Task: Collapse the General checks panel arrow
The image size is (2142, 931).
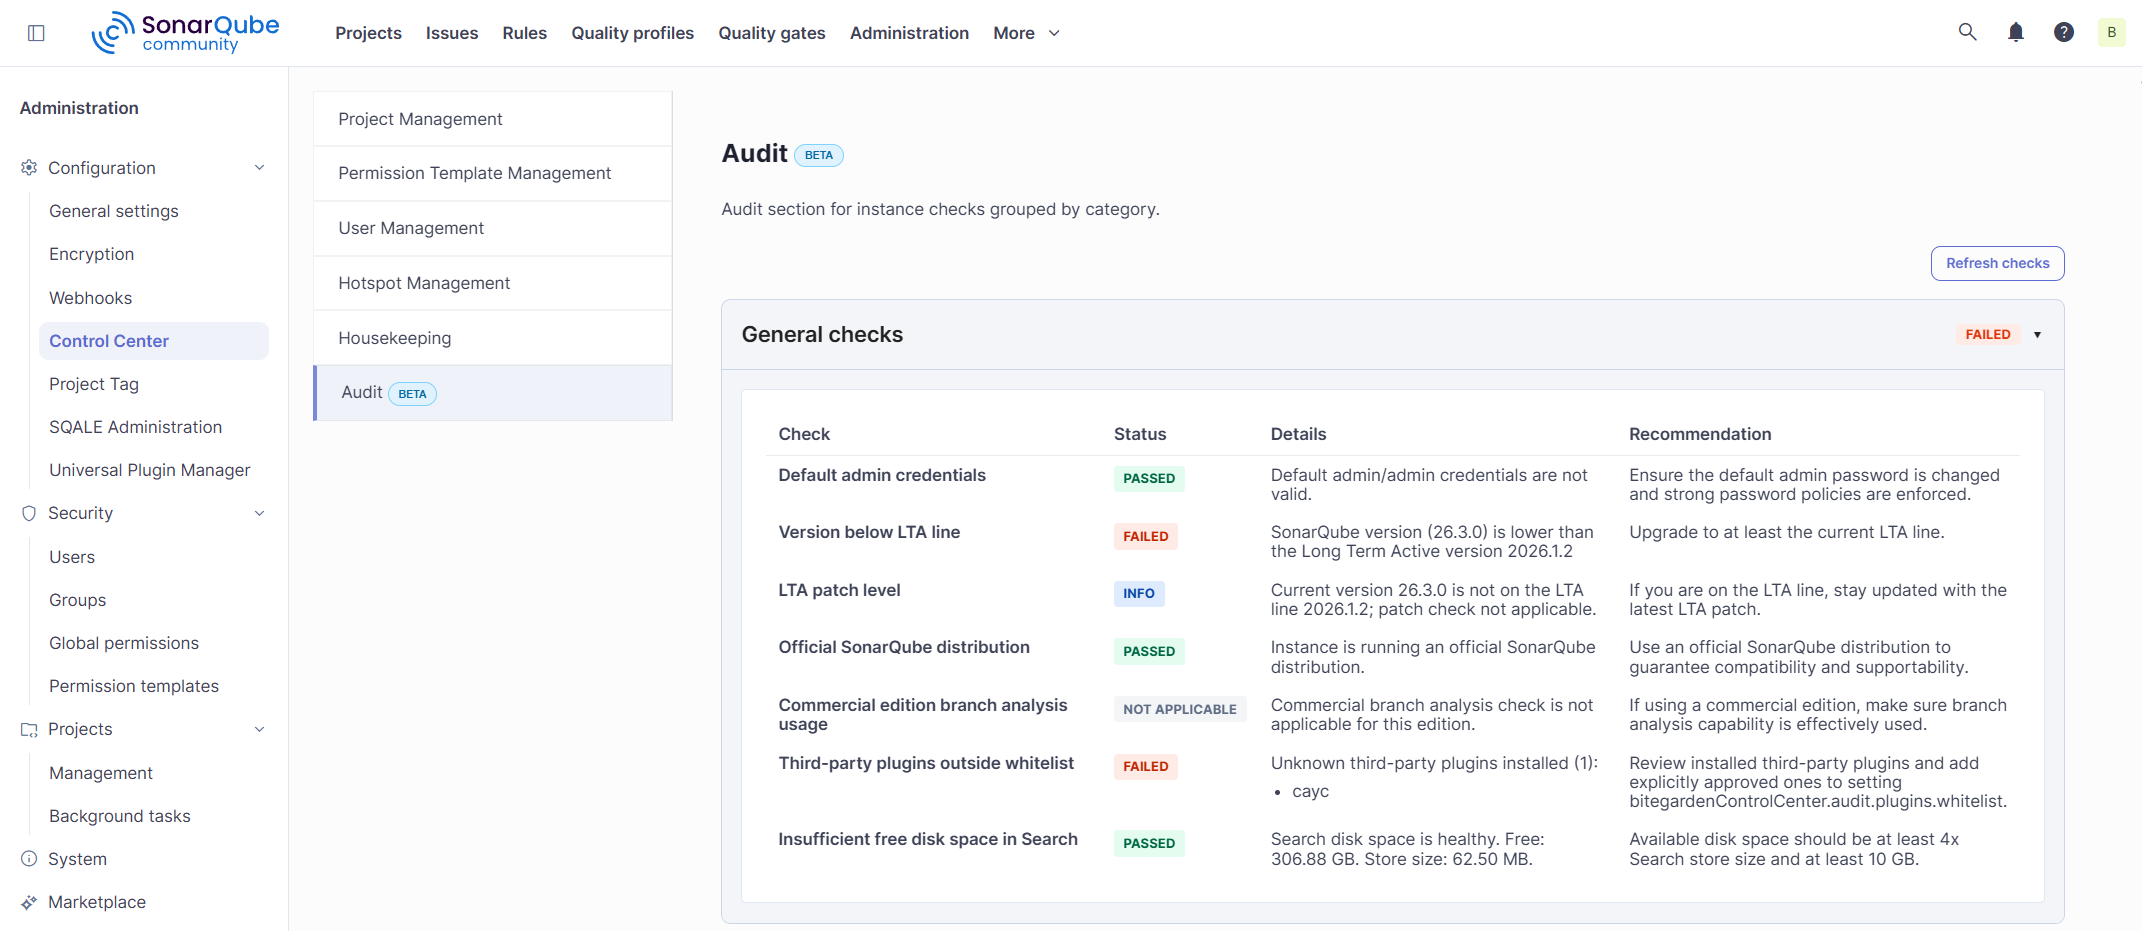Action: click(2037, 335)
